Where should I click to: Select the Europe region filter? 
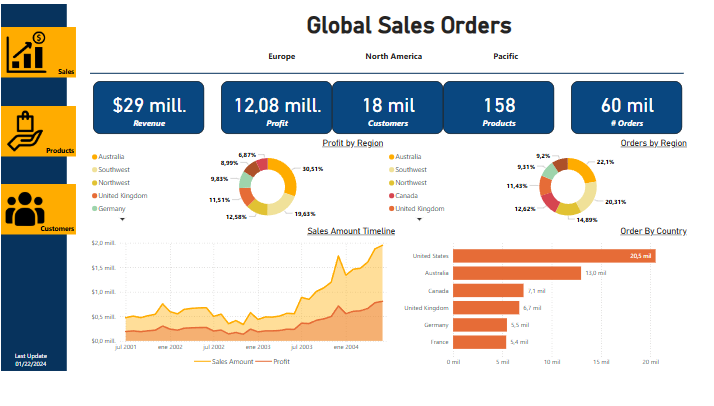pyautogui.click(x=282, y=56)
